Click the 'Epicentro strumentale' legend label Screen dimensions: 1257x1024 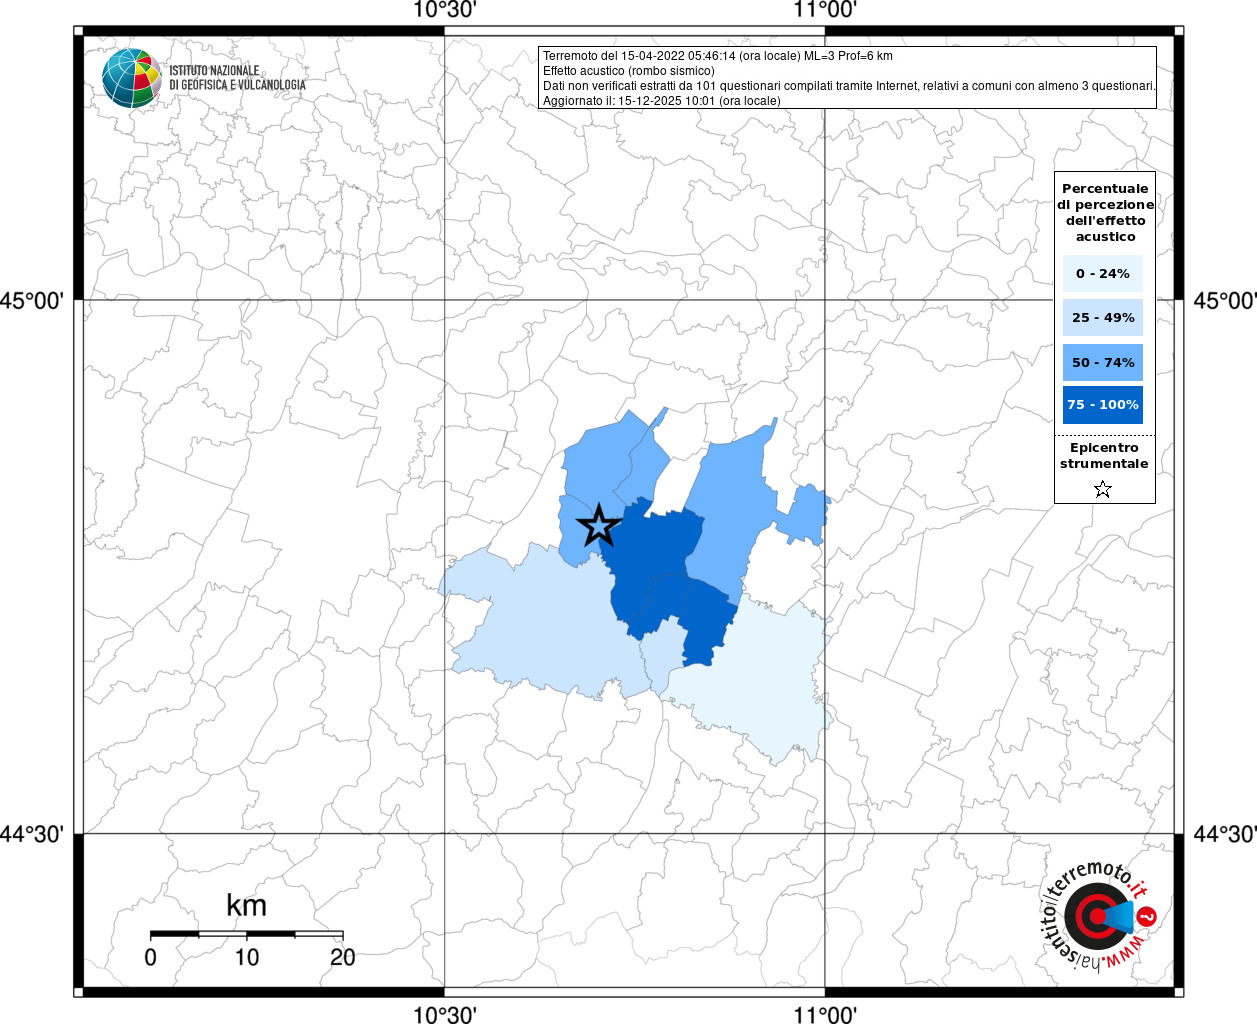[1104, 455]
